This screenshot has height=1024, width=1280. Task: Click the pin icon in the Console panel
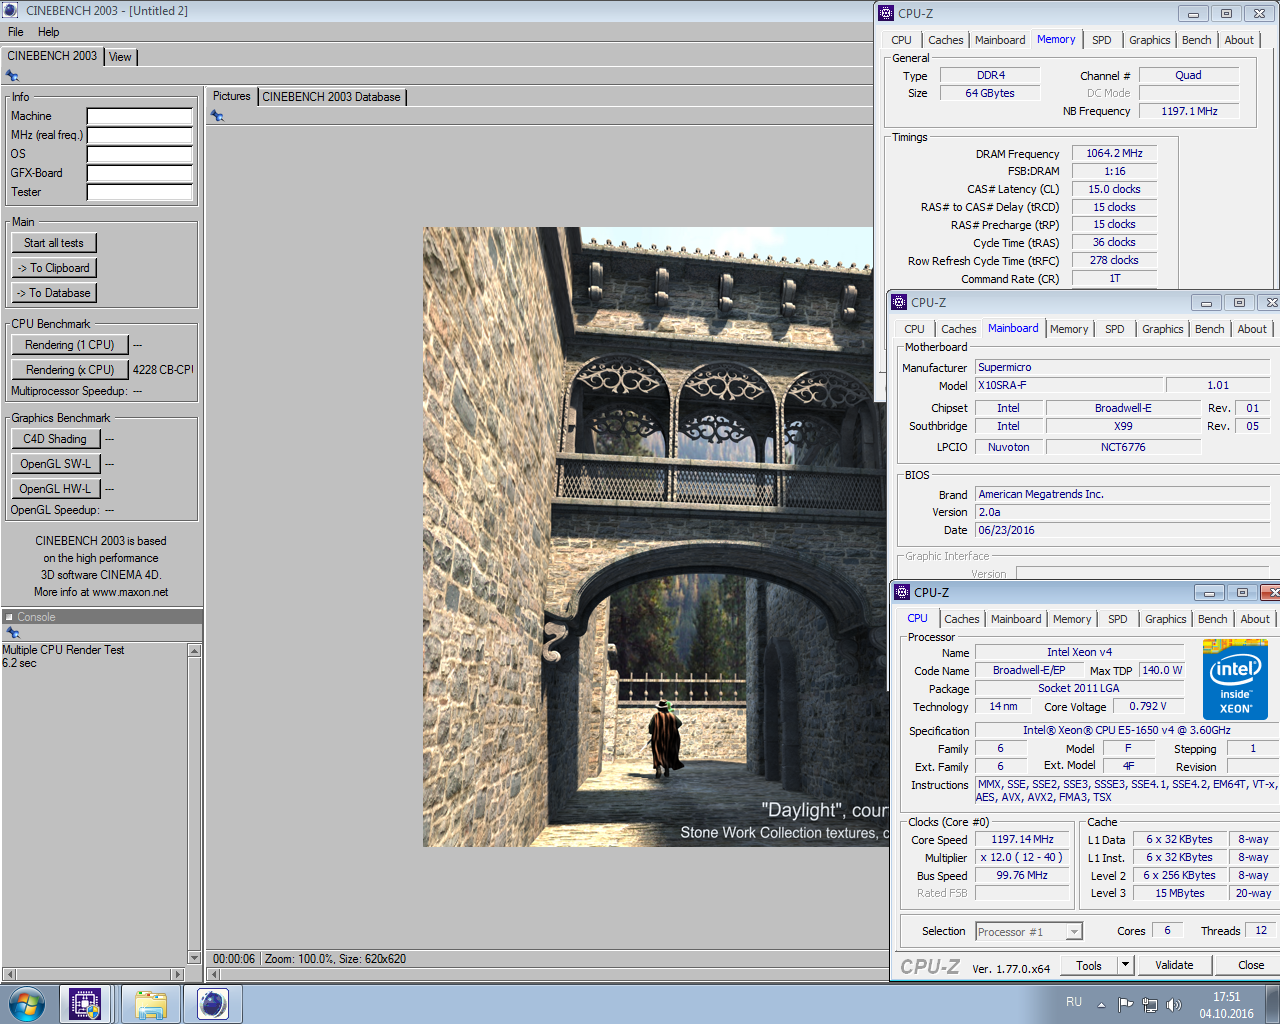[13, 633]
